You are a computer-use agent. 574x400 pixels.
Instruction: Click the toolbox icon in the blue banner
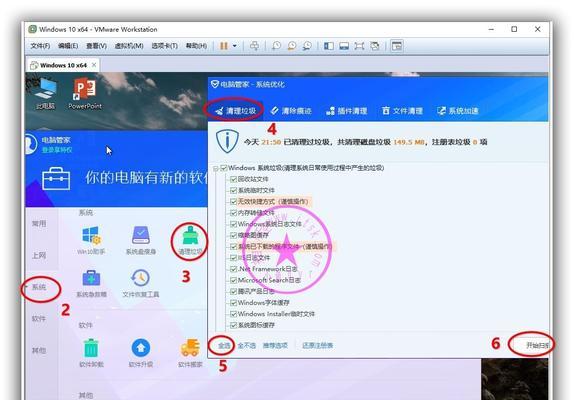pyautogui.click(x=56, y=179)
